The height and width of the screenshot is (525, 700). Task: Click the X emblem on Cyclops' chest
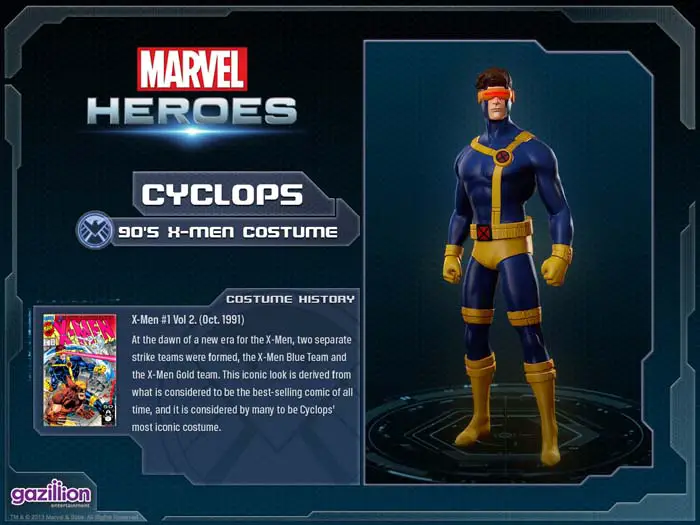point(502,156)
